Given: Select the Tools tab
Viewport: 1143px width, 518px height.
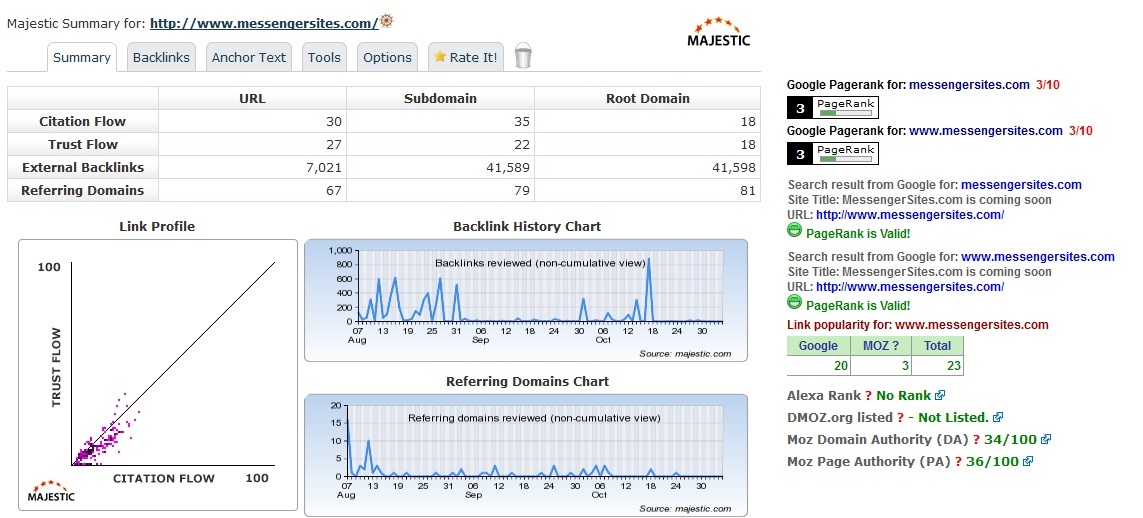Looking at the screenshot, I should pos(324,58).
